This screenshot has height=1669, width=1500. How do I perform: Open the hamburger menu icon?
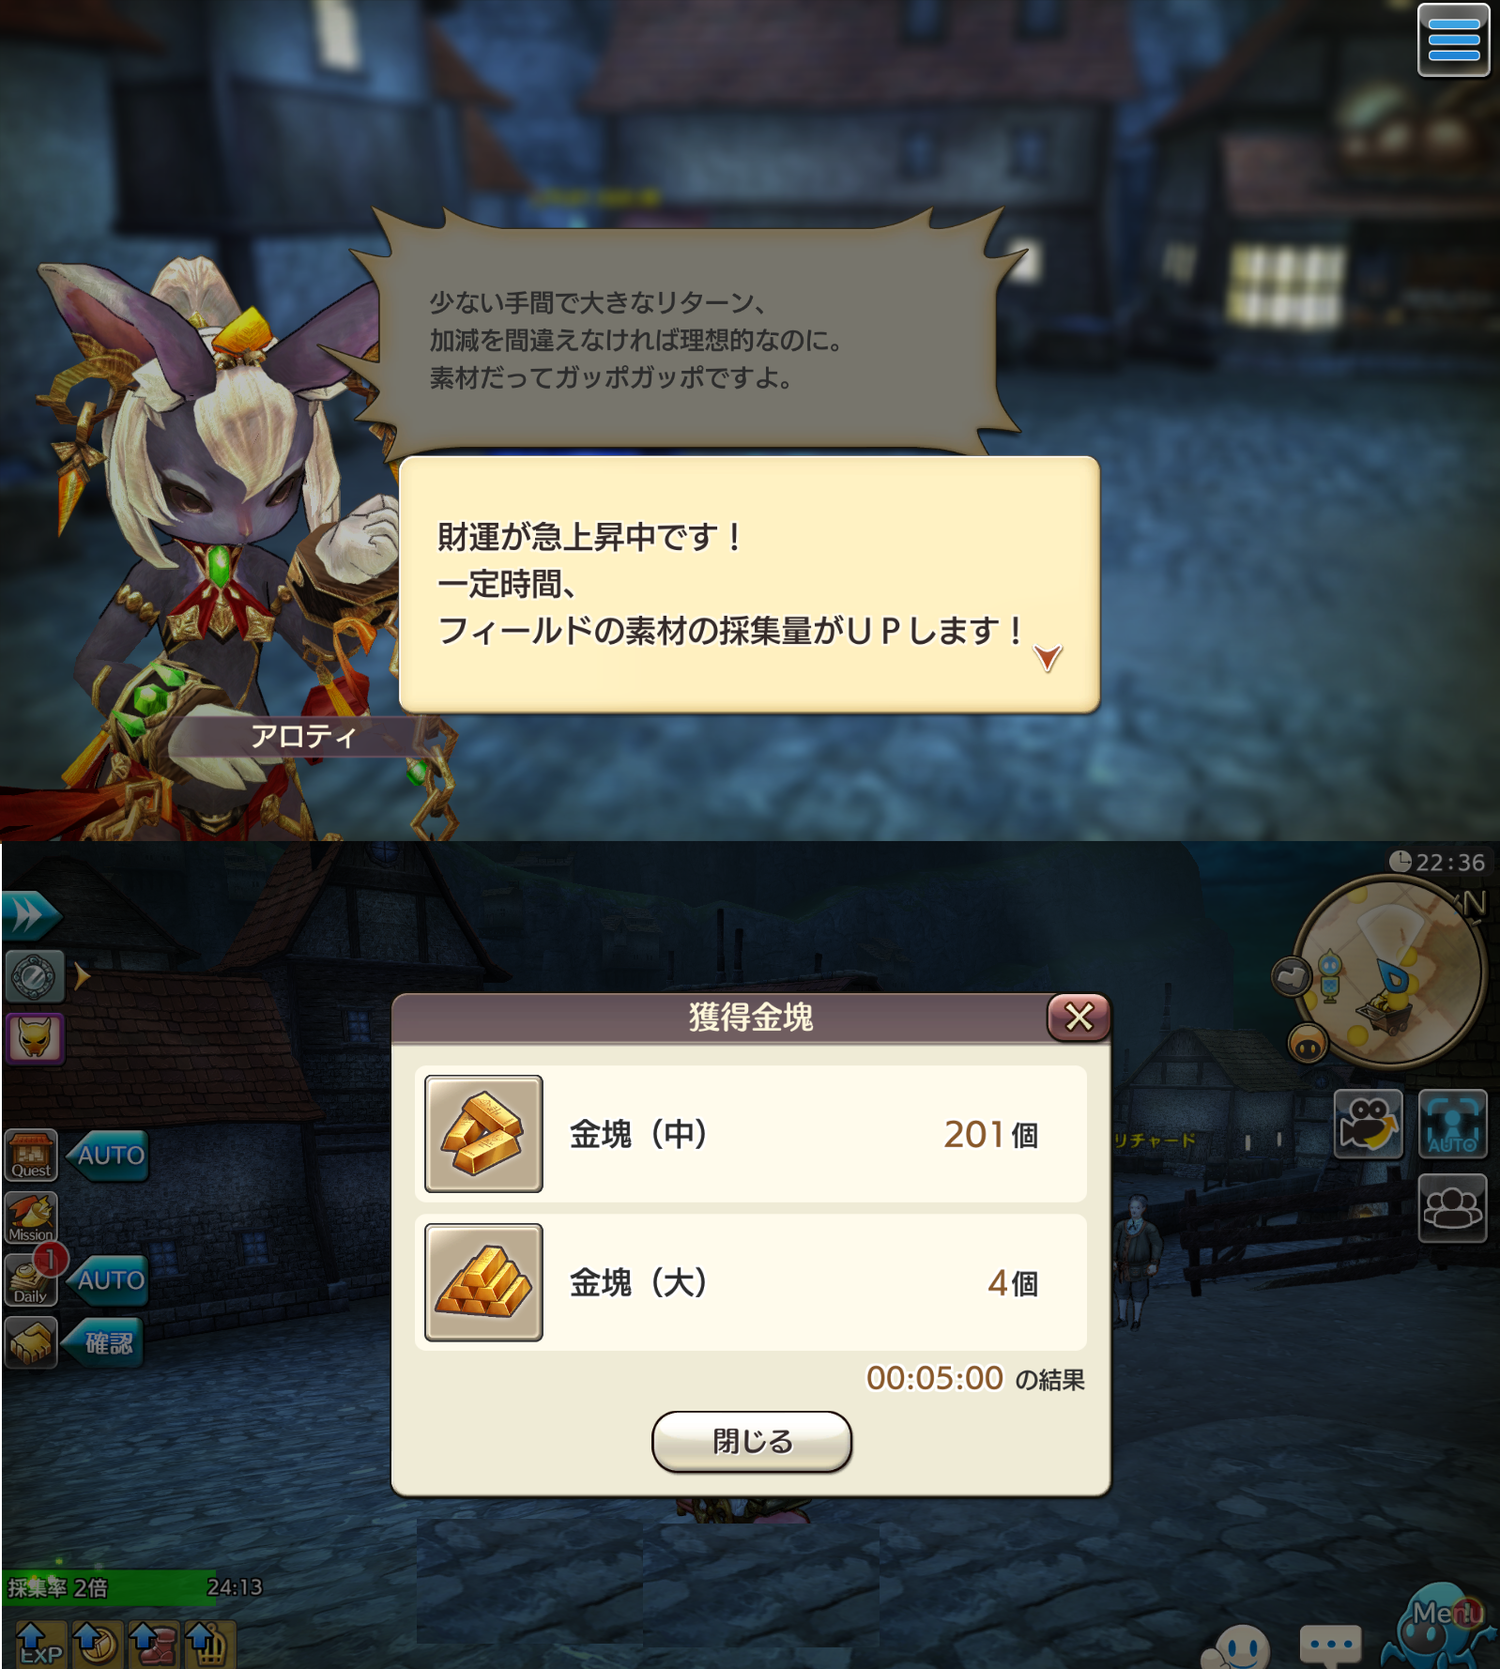(1454, 39)
